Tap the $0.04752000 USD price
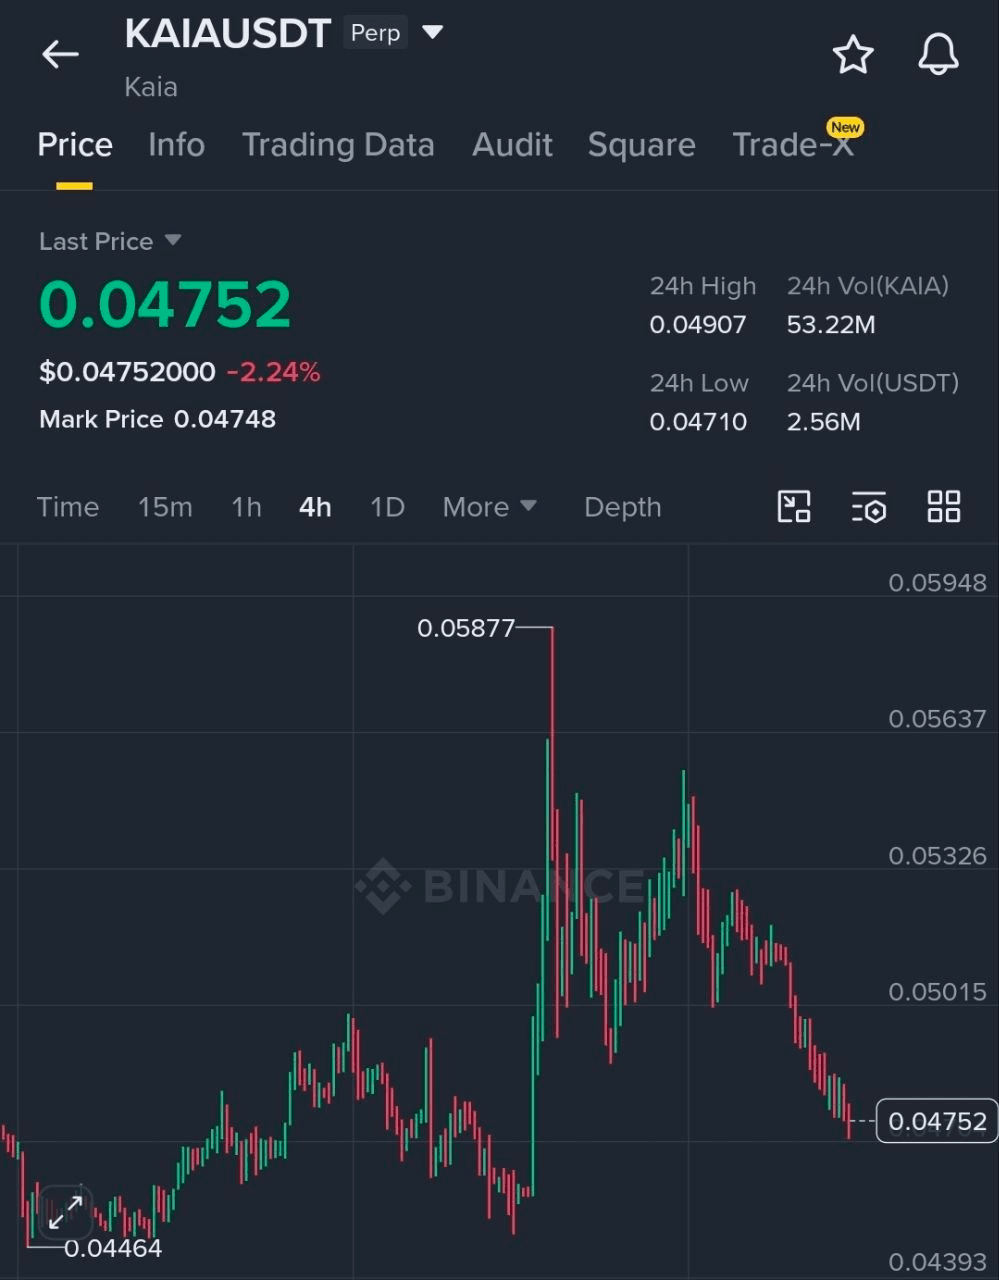The height and width of the screenshot is (1280, 999). tap(127, 372)
